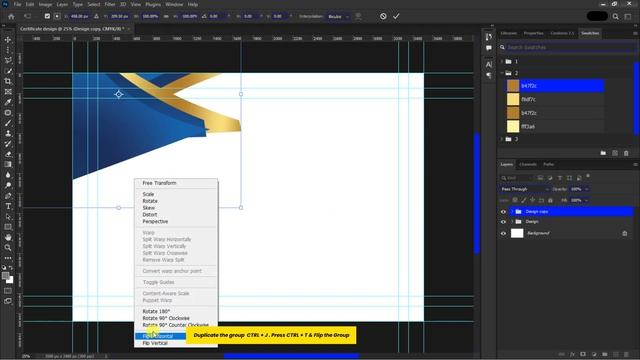Toggle lock all on the layer
This screenshot has width=640, height=360.
tap(550, 200)
